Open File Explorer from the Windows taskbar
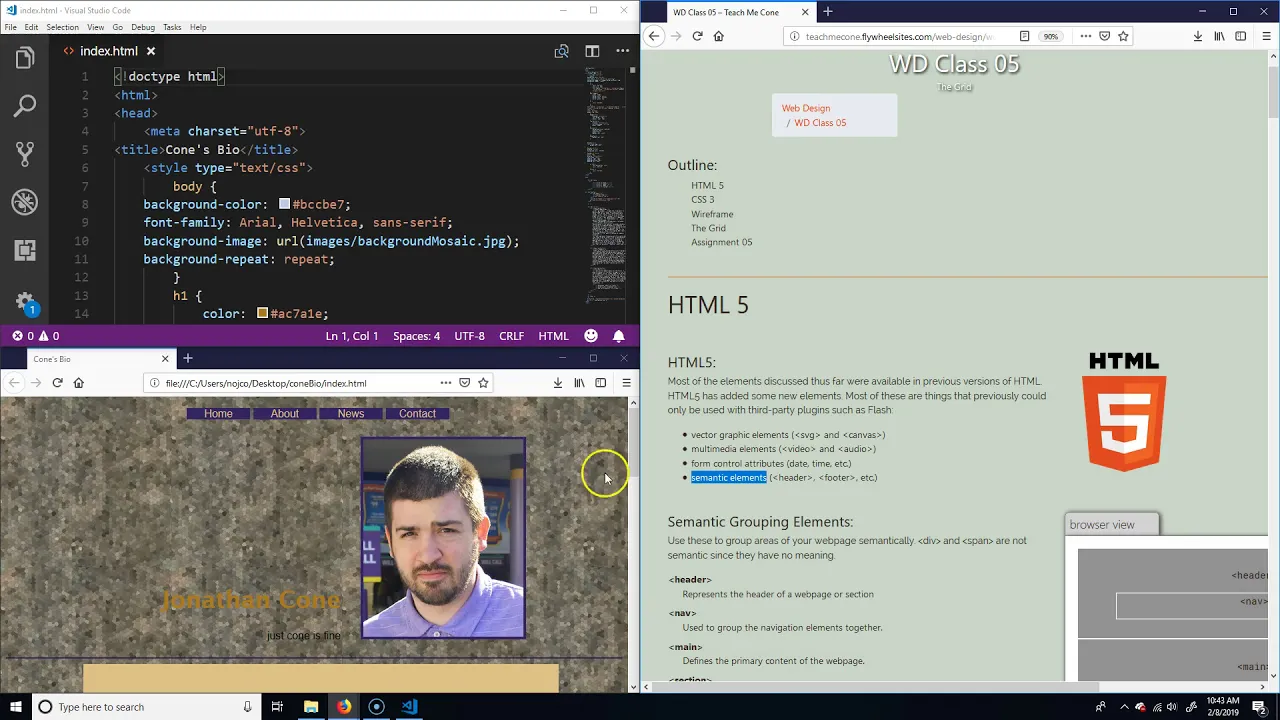 [311, 707]
